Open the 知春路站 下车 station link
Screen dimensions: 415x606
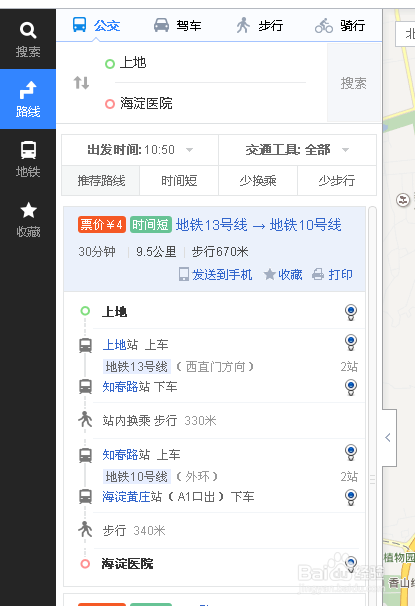coord(120,387)
